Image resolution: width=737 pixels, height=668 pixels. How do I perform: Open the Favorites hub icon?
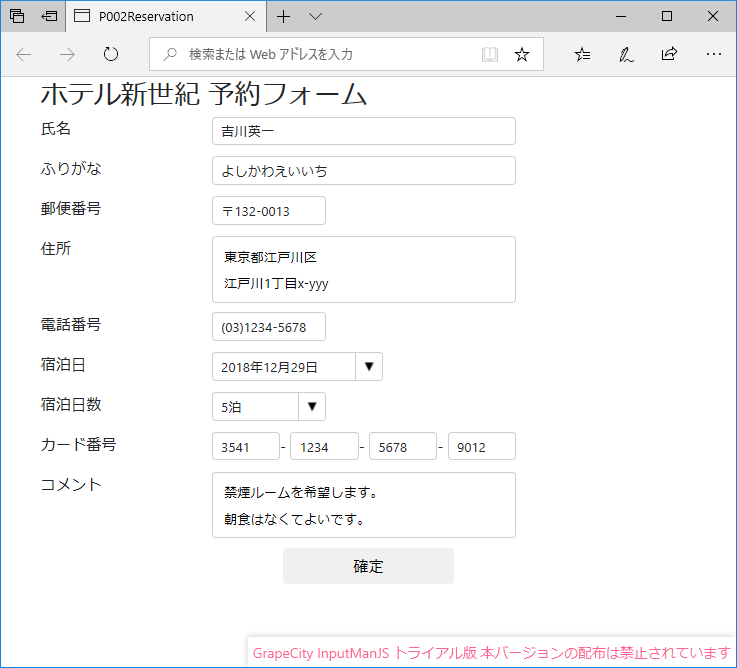pyautogui.click(x=583, y=54)
